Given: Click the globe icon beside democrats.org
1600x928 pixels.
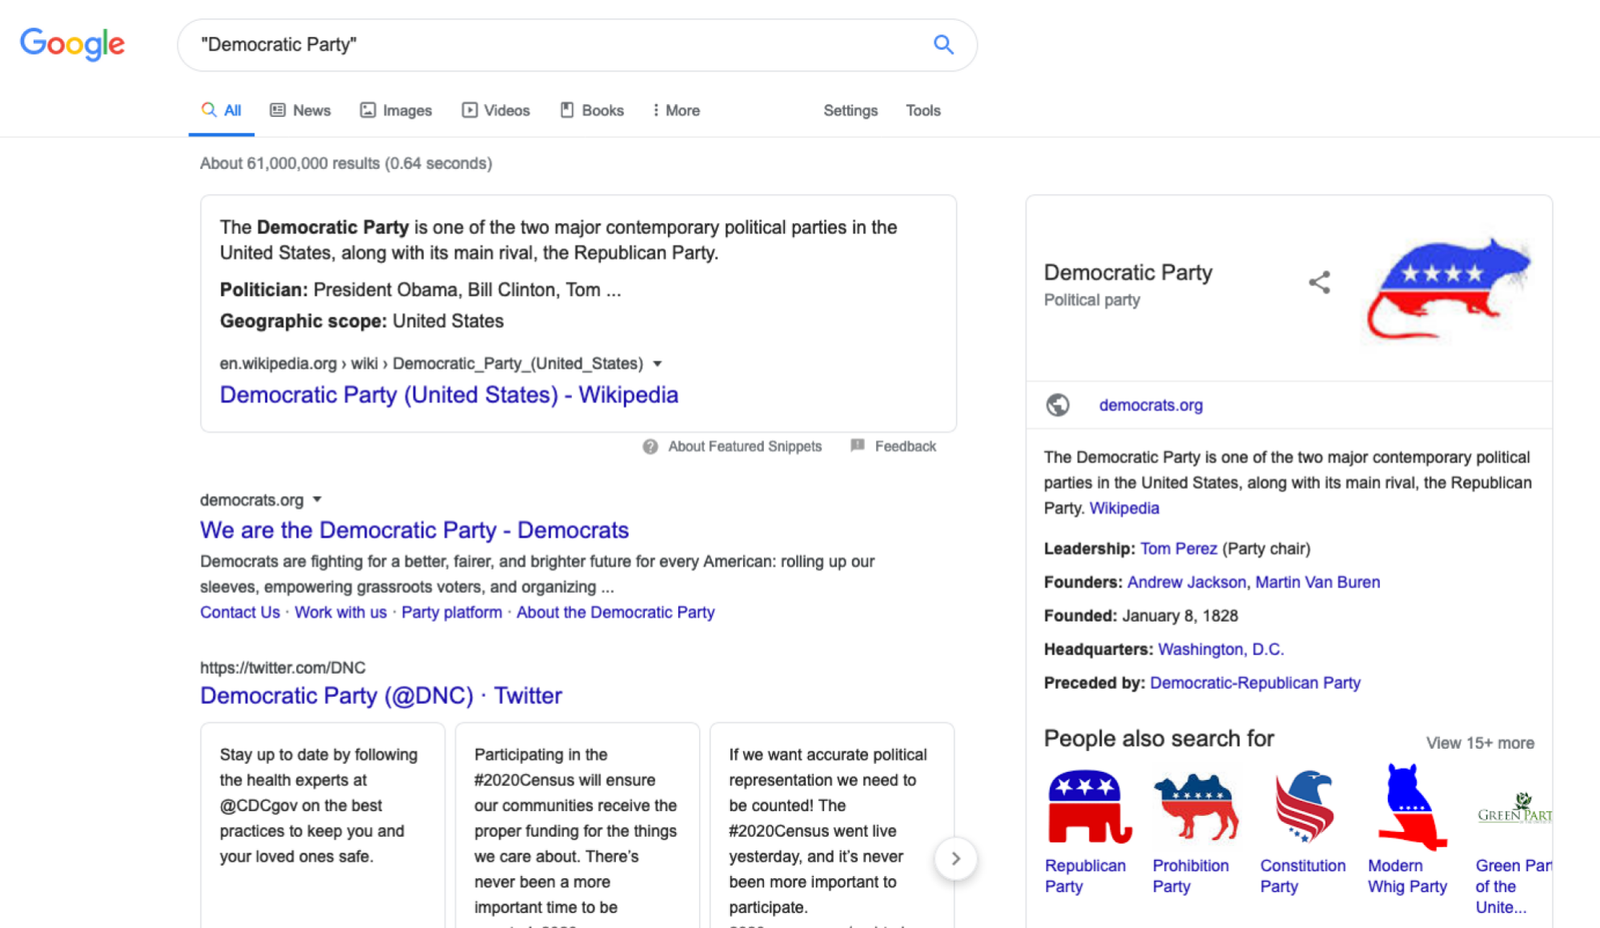Looking at the screenshot, I should (1057, 405).
